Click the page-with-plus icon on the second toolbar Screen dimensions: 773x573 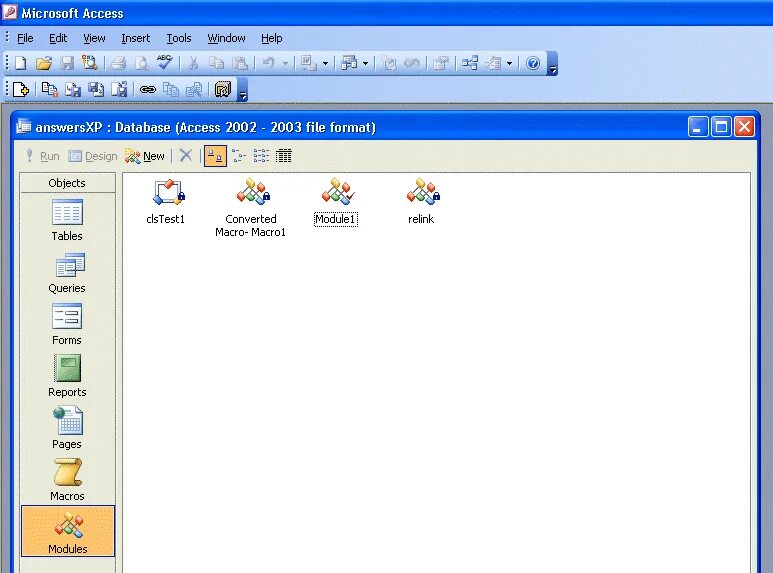click(x=21, y=90)
